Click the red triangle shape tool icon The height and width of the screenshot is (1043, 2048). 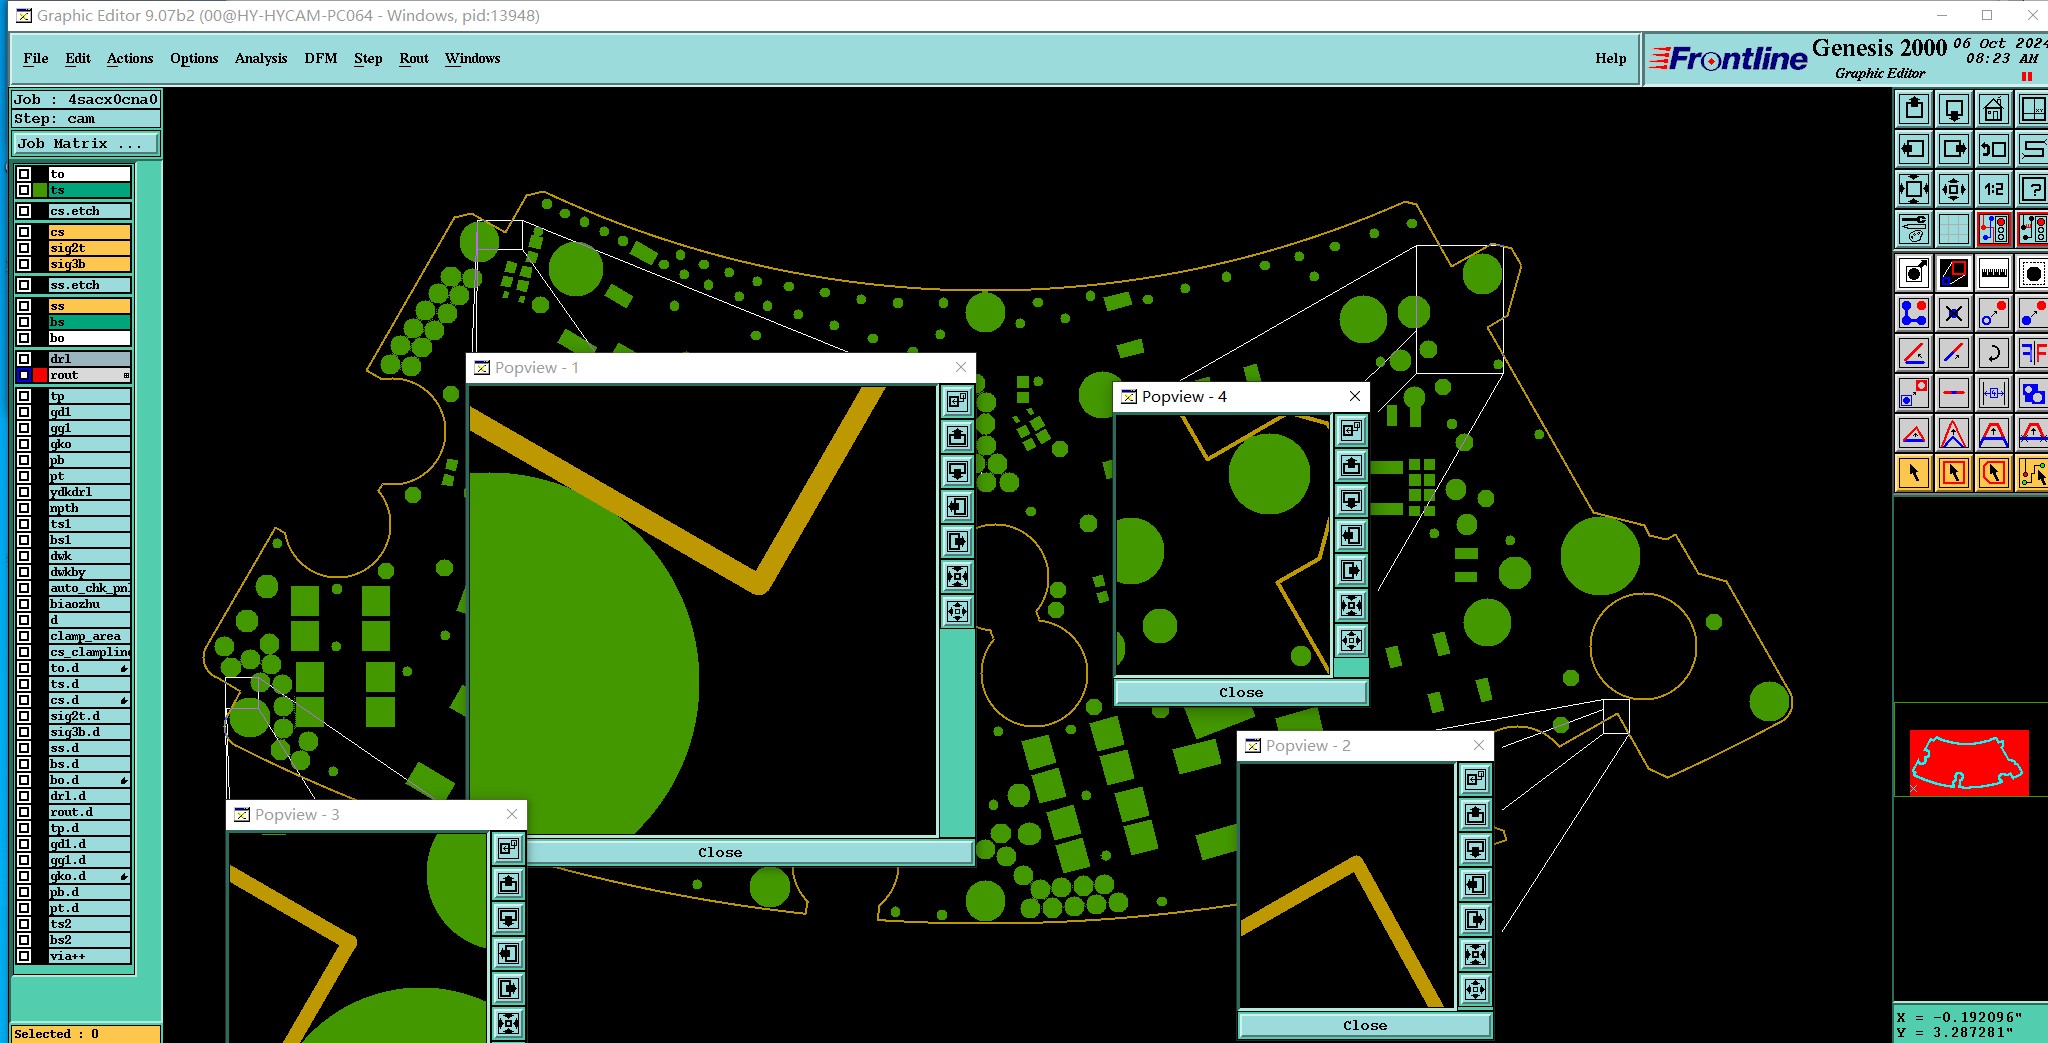[x=1914, y=433]
